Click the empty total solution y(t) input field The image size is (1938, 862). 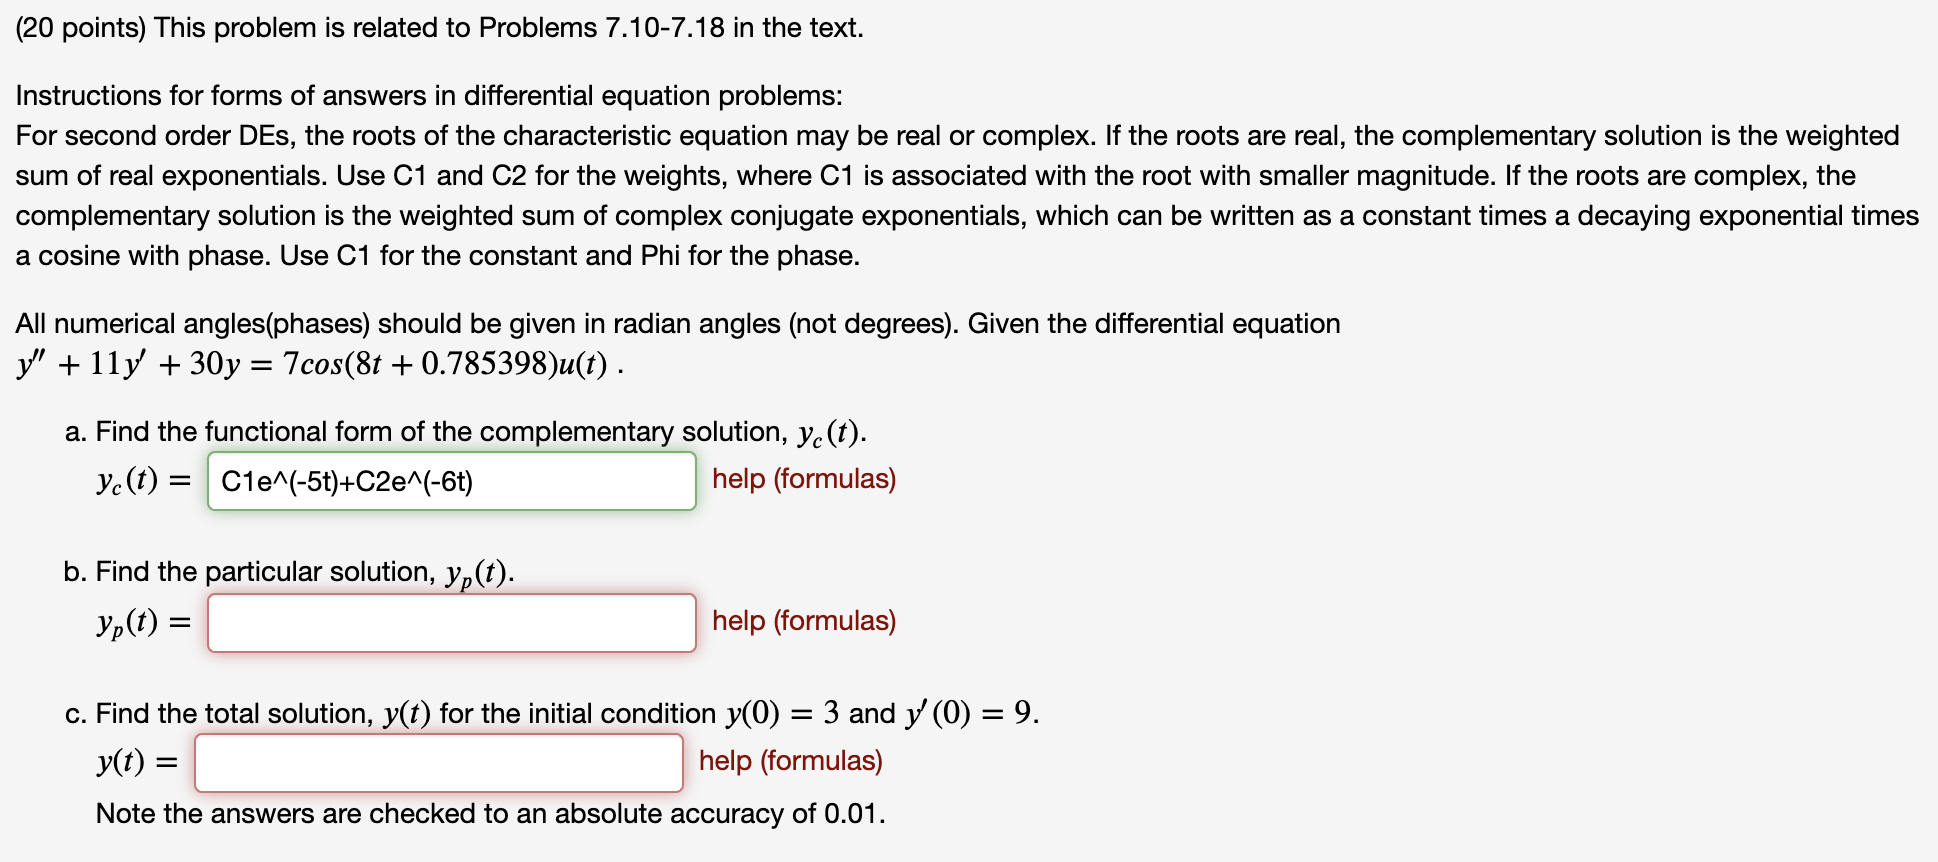click(x=438, y=762)
